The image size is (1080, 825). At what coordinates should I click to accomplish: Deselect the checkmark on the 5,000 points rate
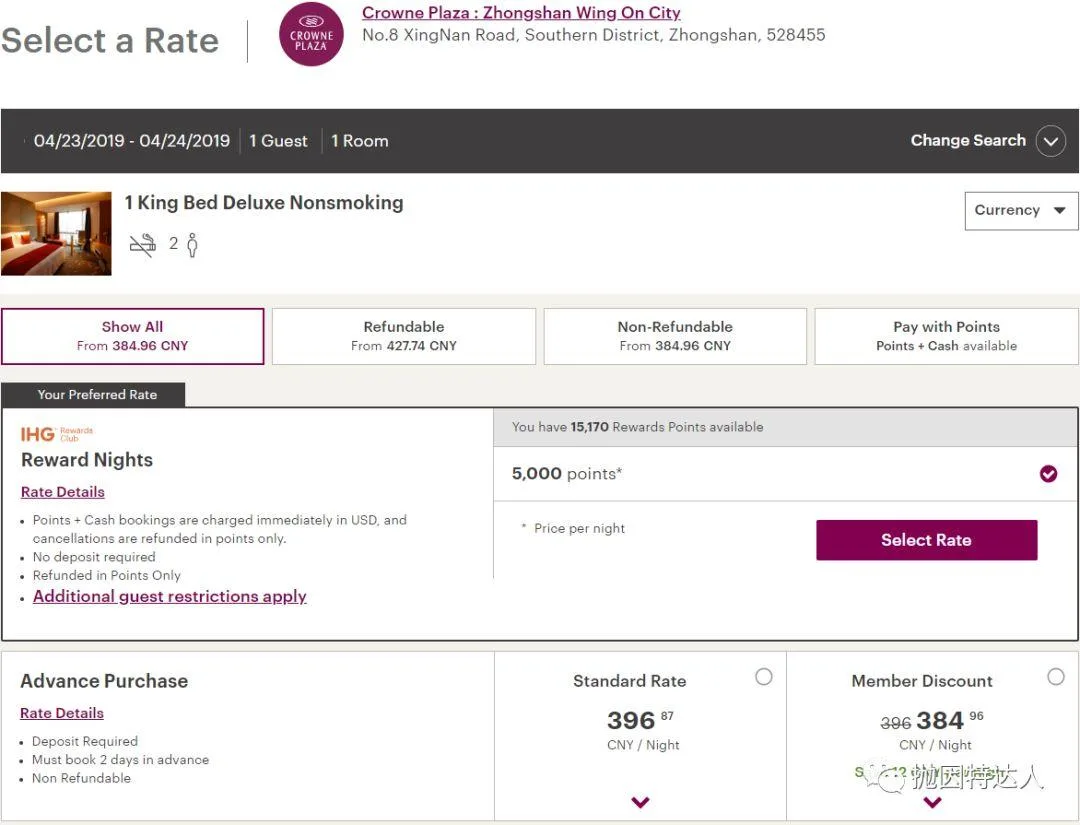(1048, 473)
